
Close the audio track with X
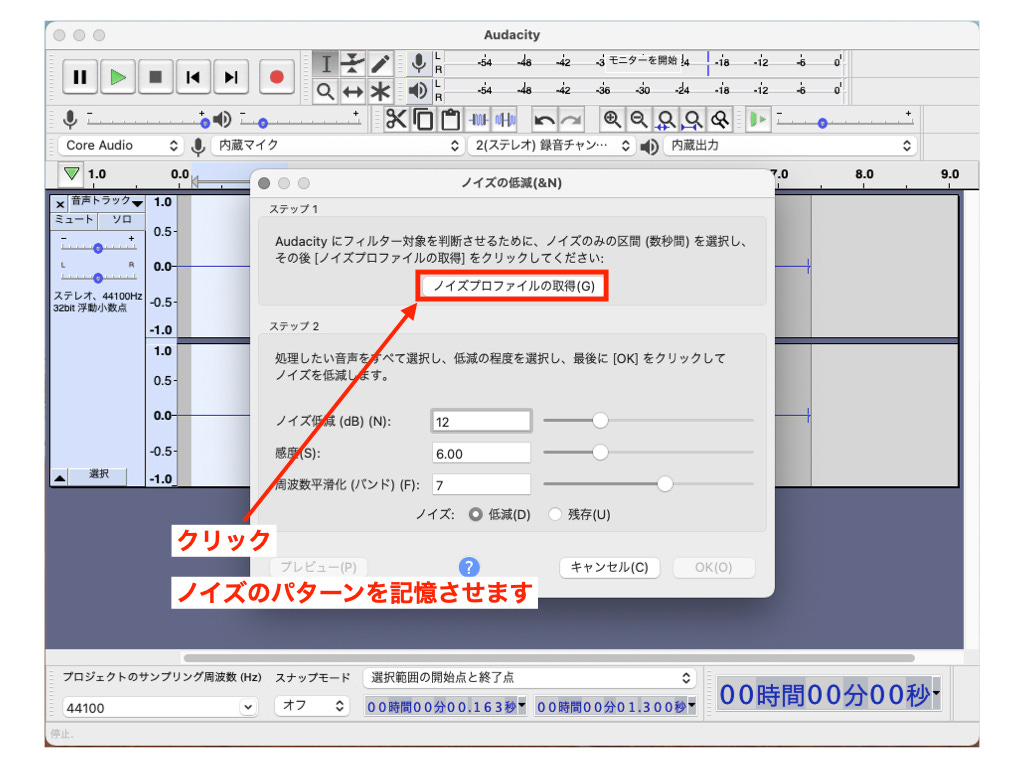[x=60, y=204]
